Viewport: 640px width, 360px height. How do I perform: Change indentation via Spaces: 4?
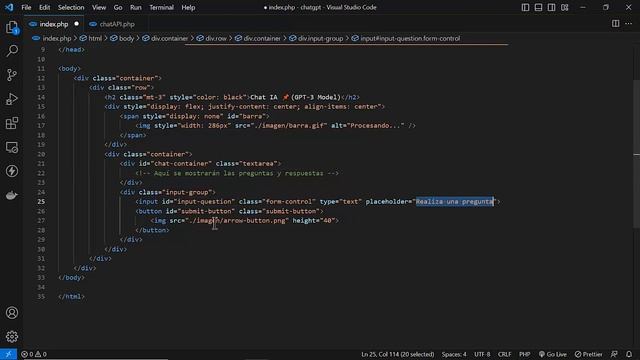[x=454, y=354]
